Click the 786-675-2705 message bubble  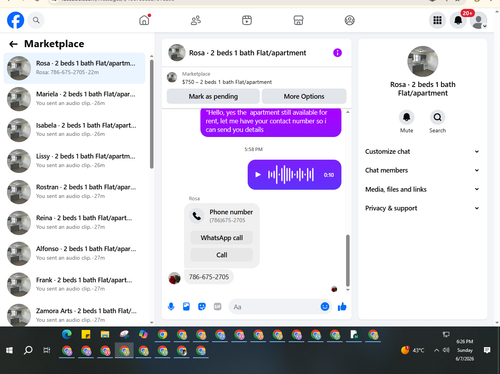click(x=209, y=277)
